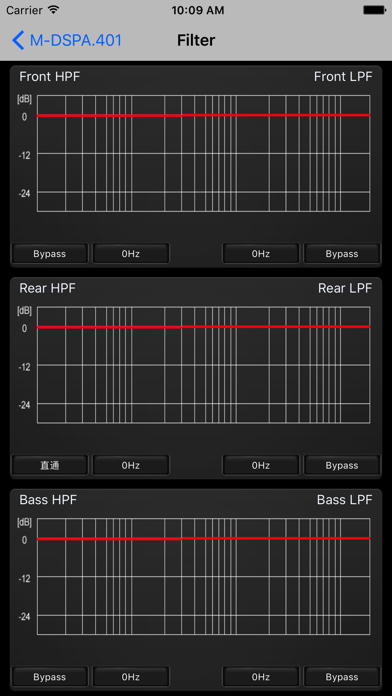Select the Rear HPF label
The height and width of the screenshot is (696, 392).
point(48,288)
